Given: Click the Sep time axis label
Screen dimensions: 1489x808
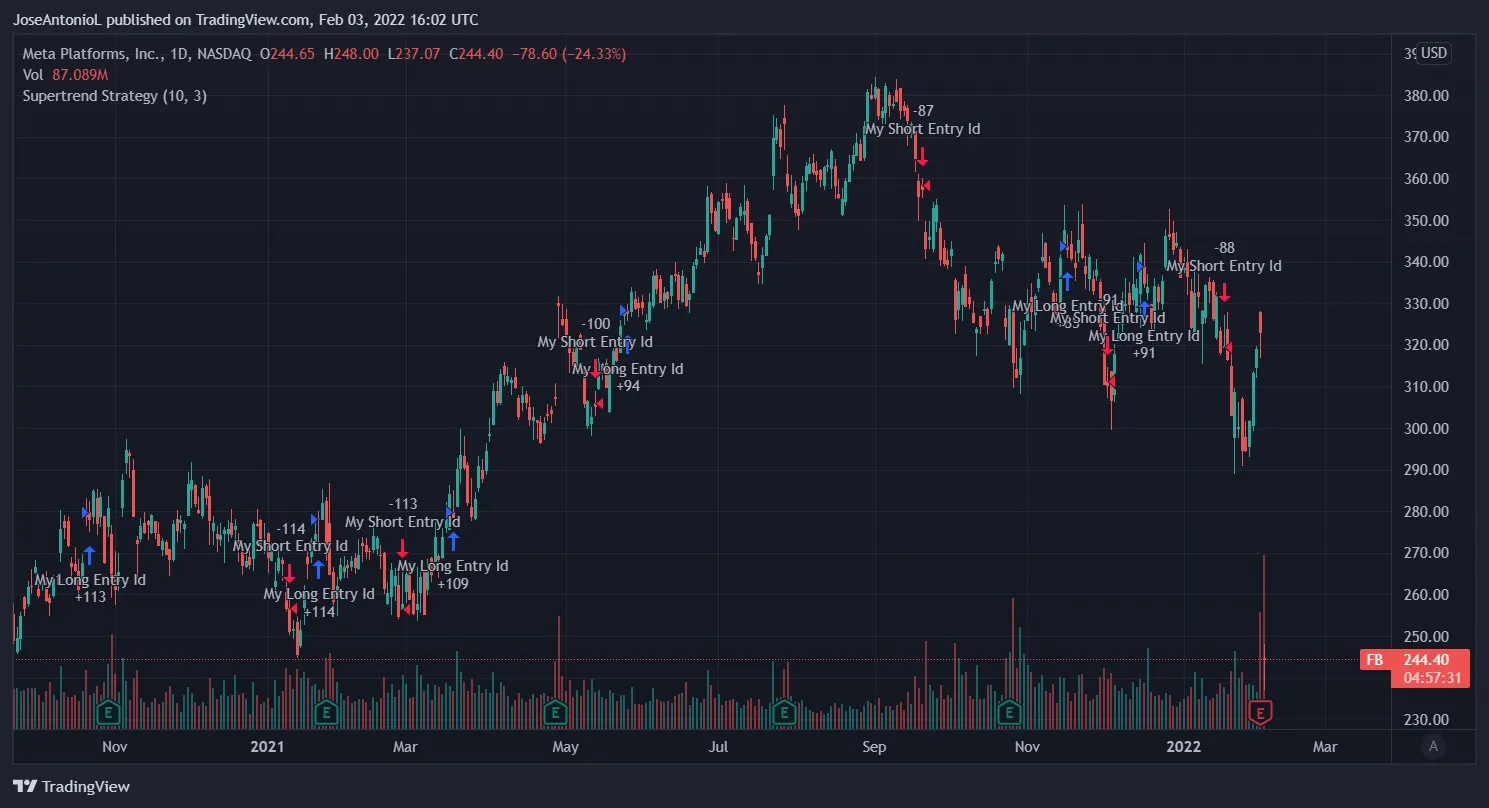Looking at the screenshot, I should 875,746.
